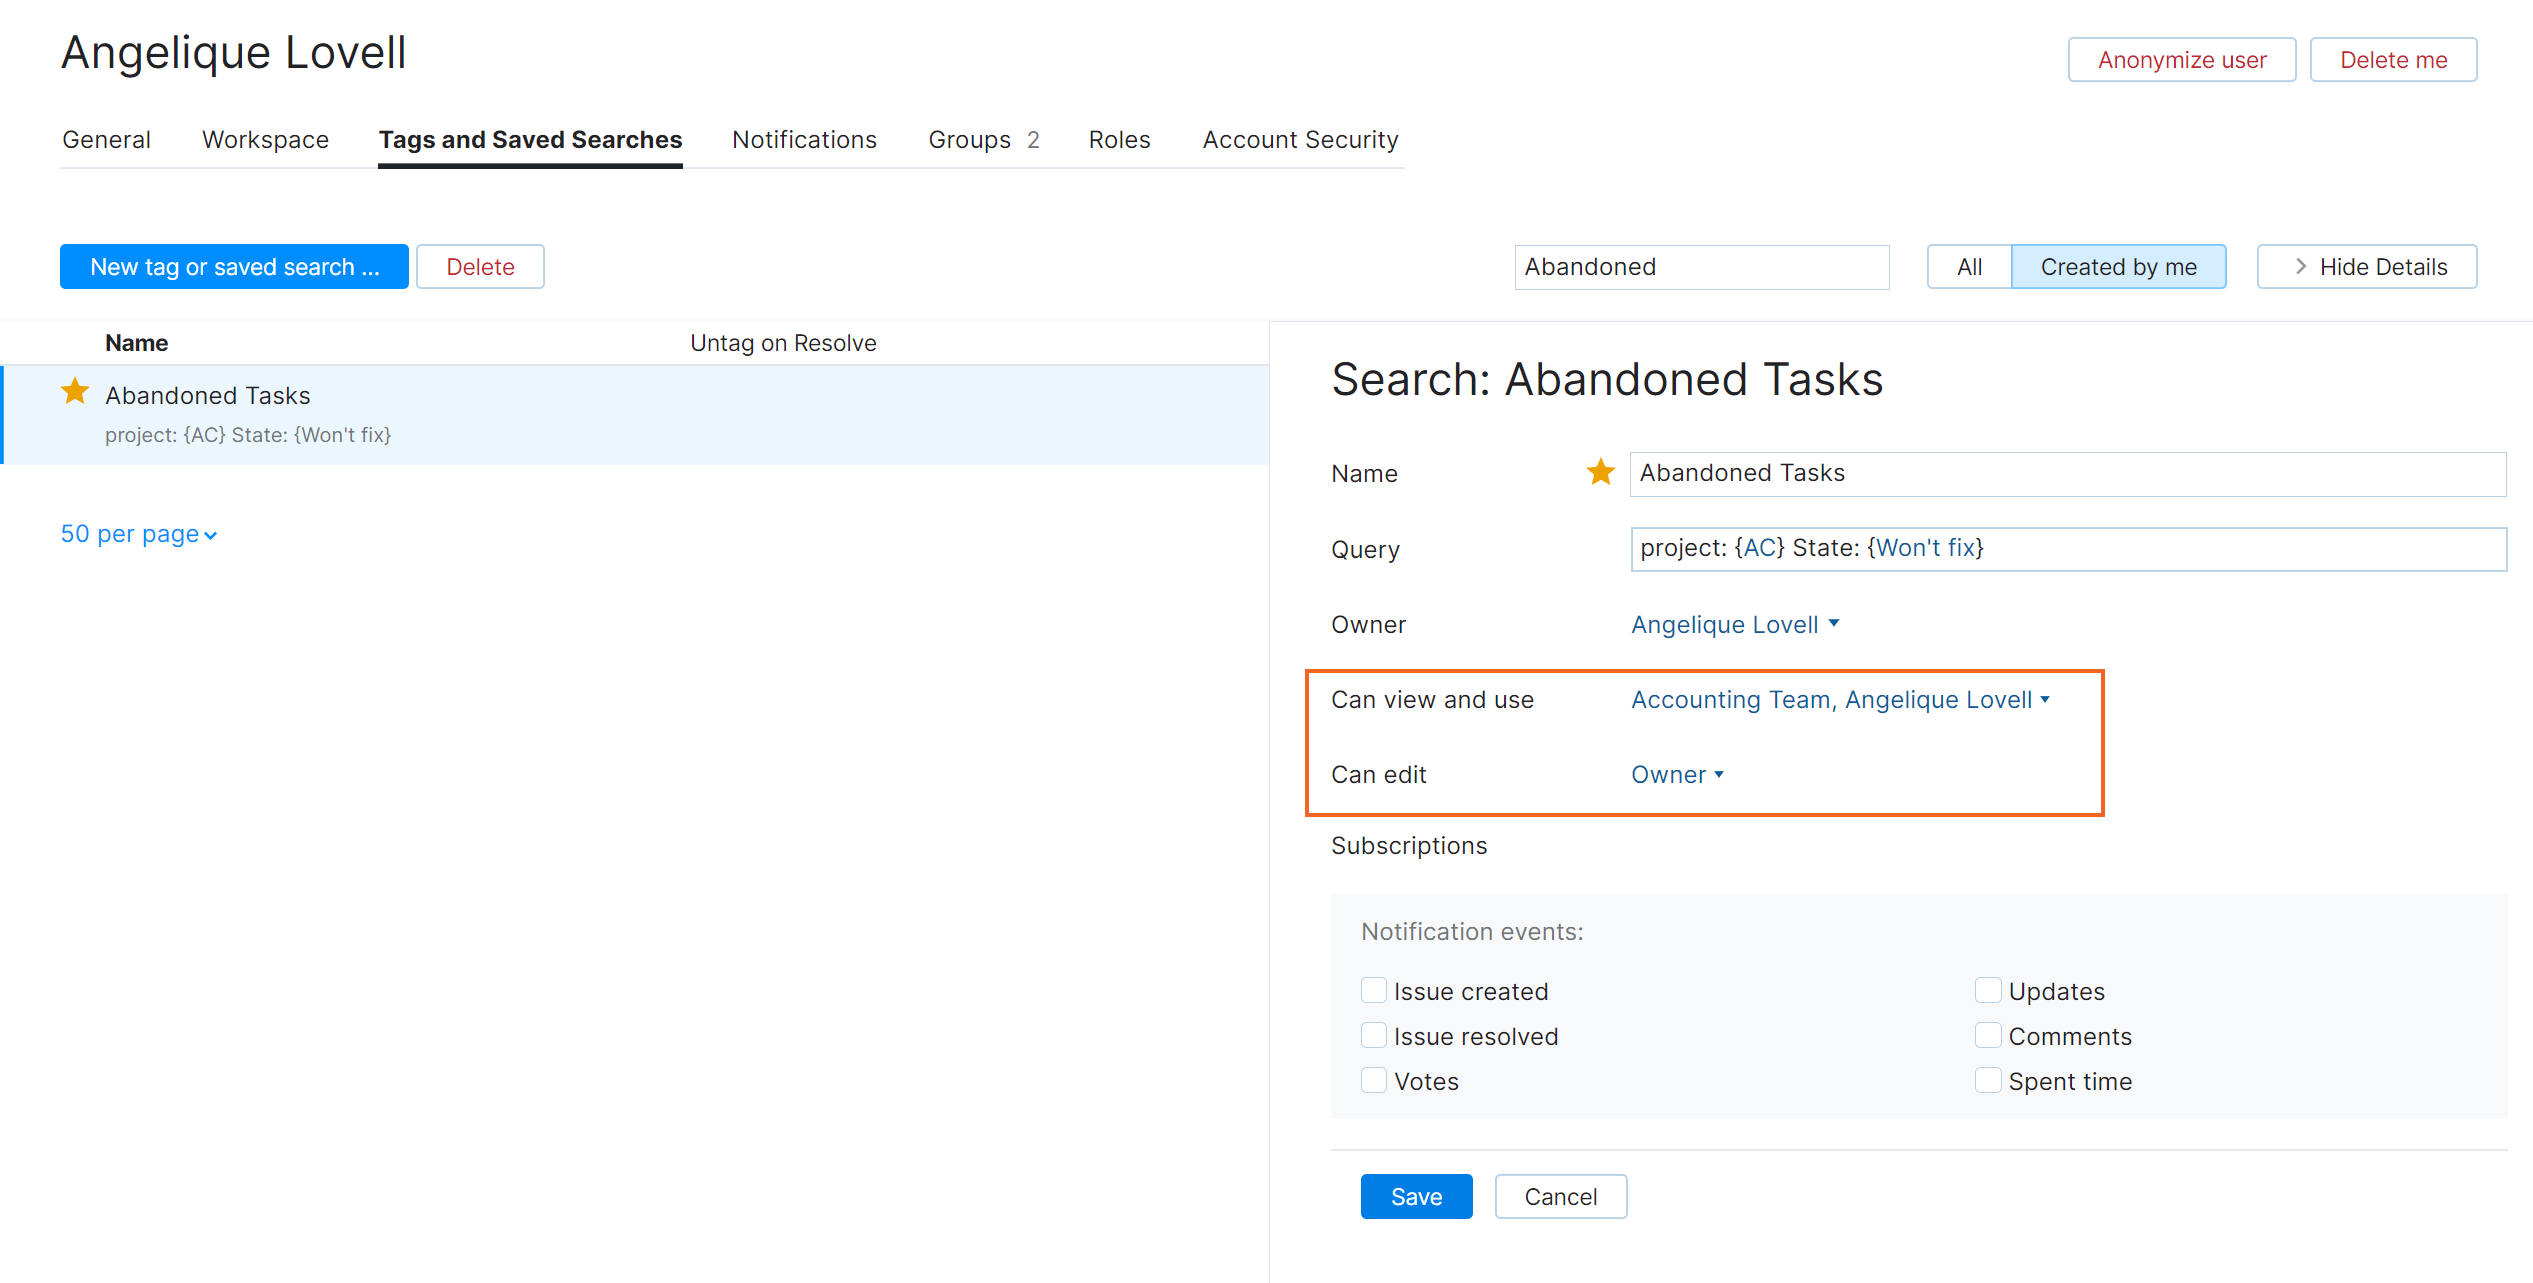
Task: Check the Updates notification event
Action: pos(1987,989)
